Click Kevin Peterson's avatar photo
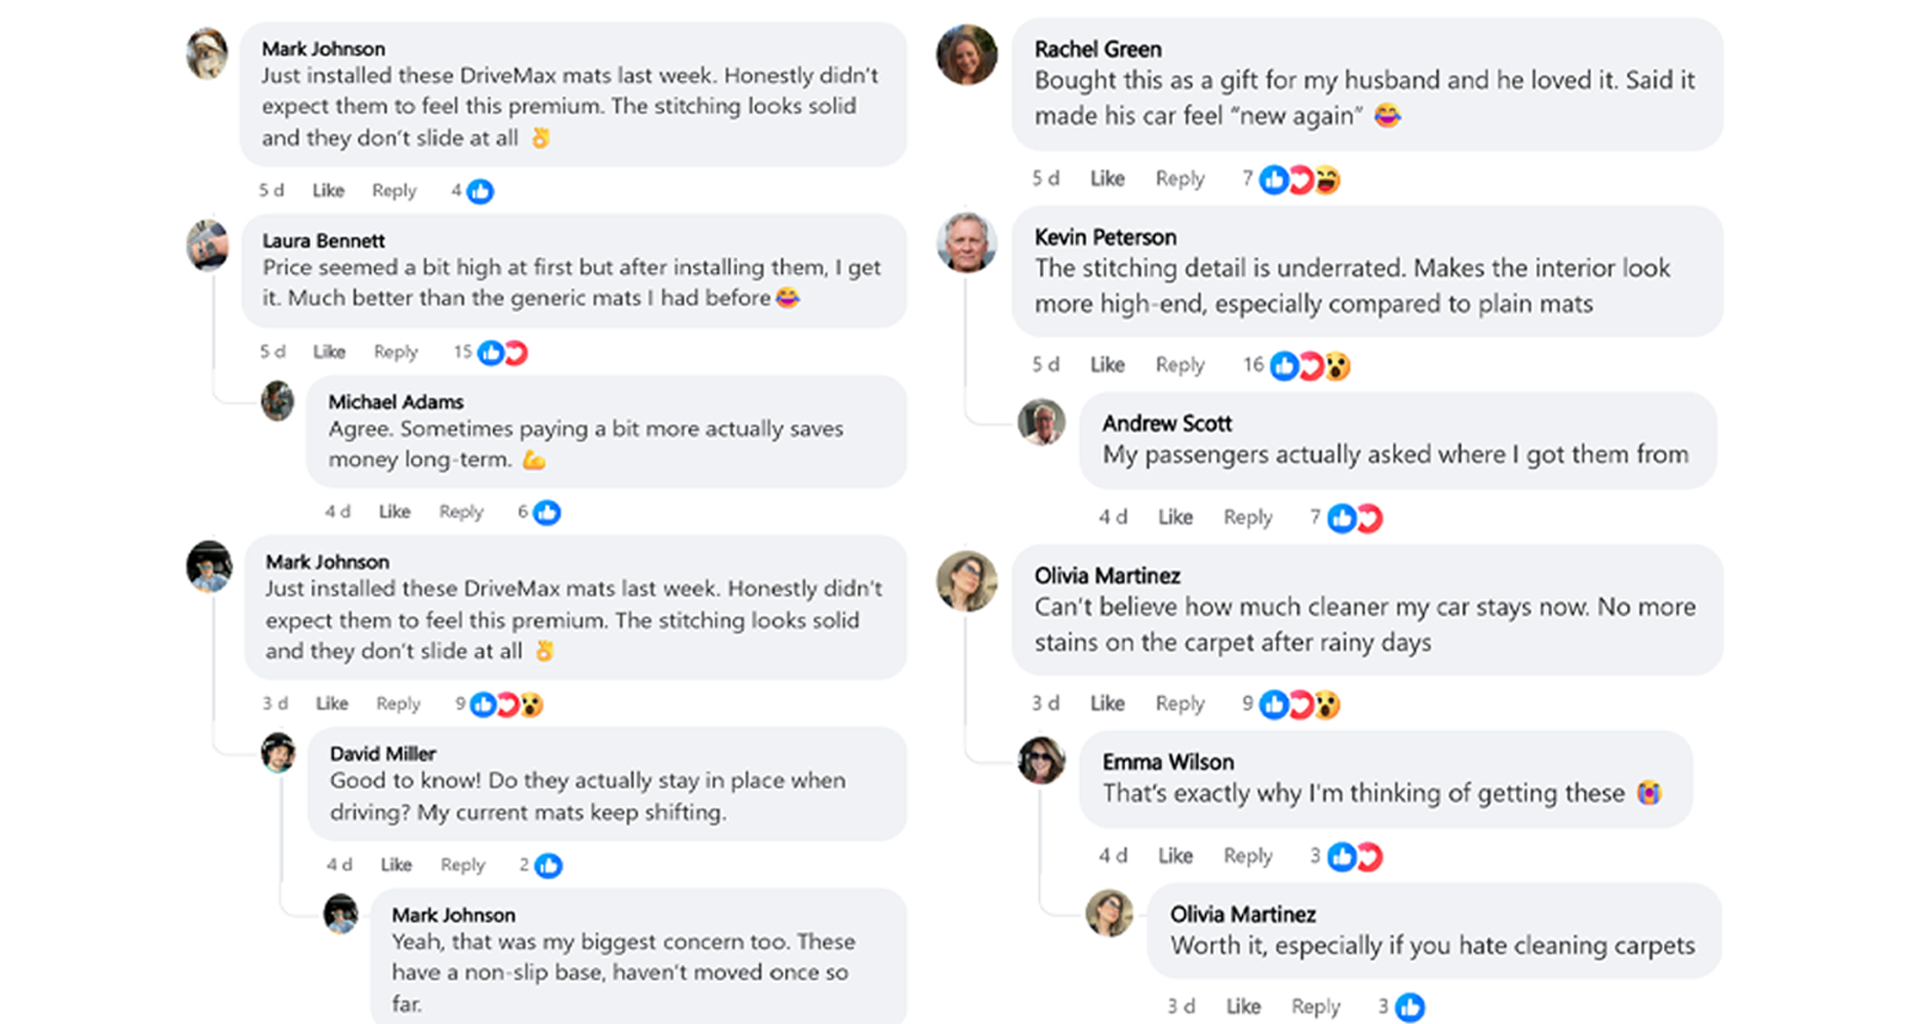1920x1024 pixels. tap(966, 241)
